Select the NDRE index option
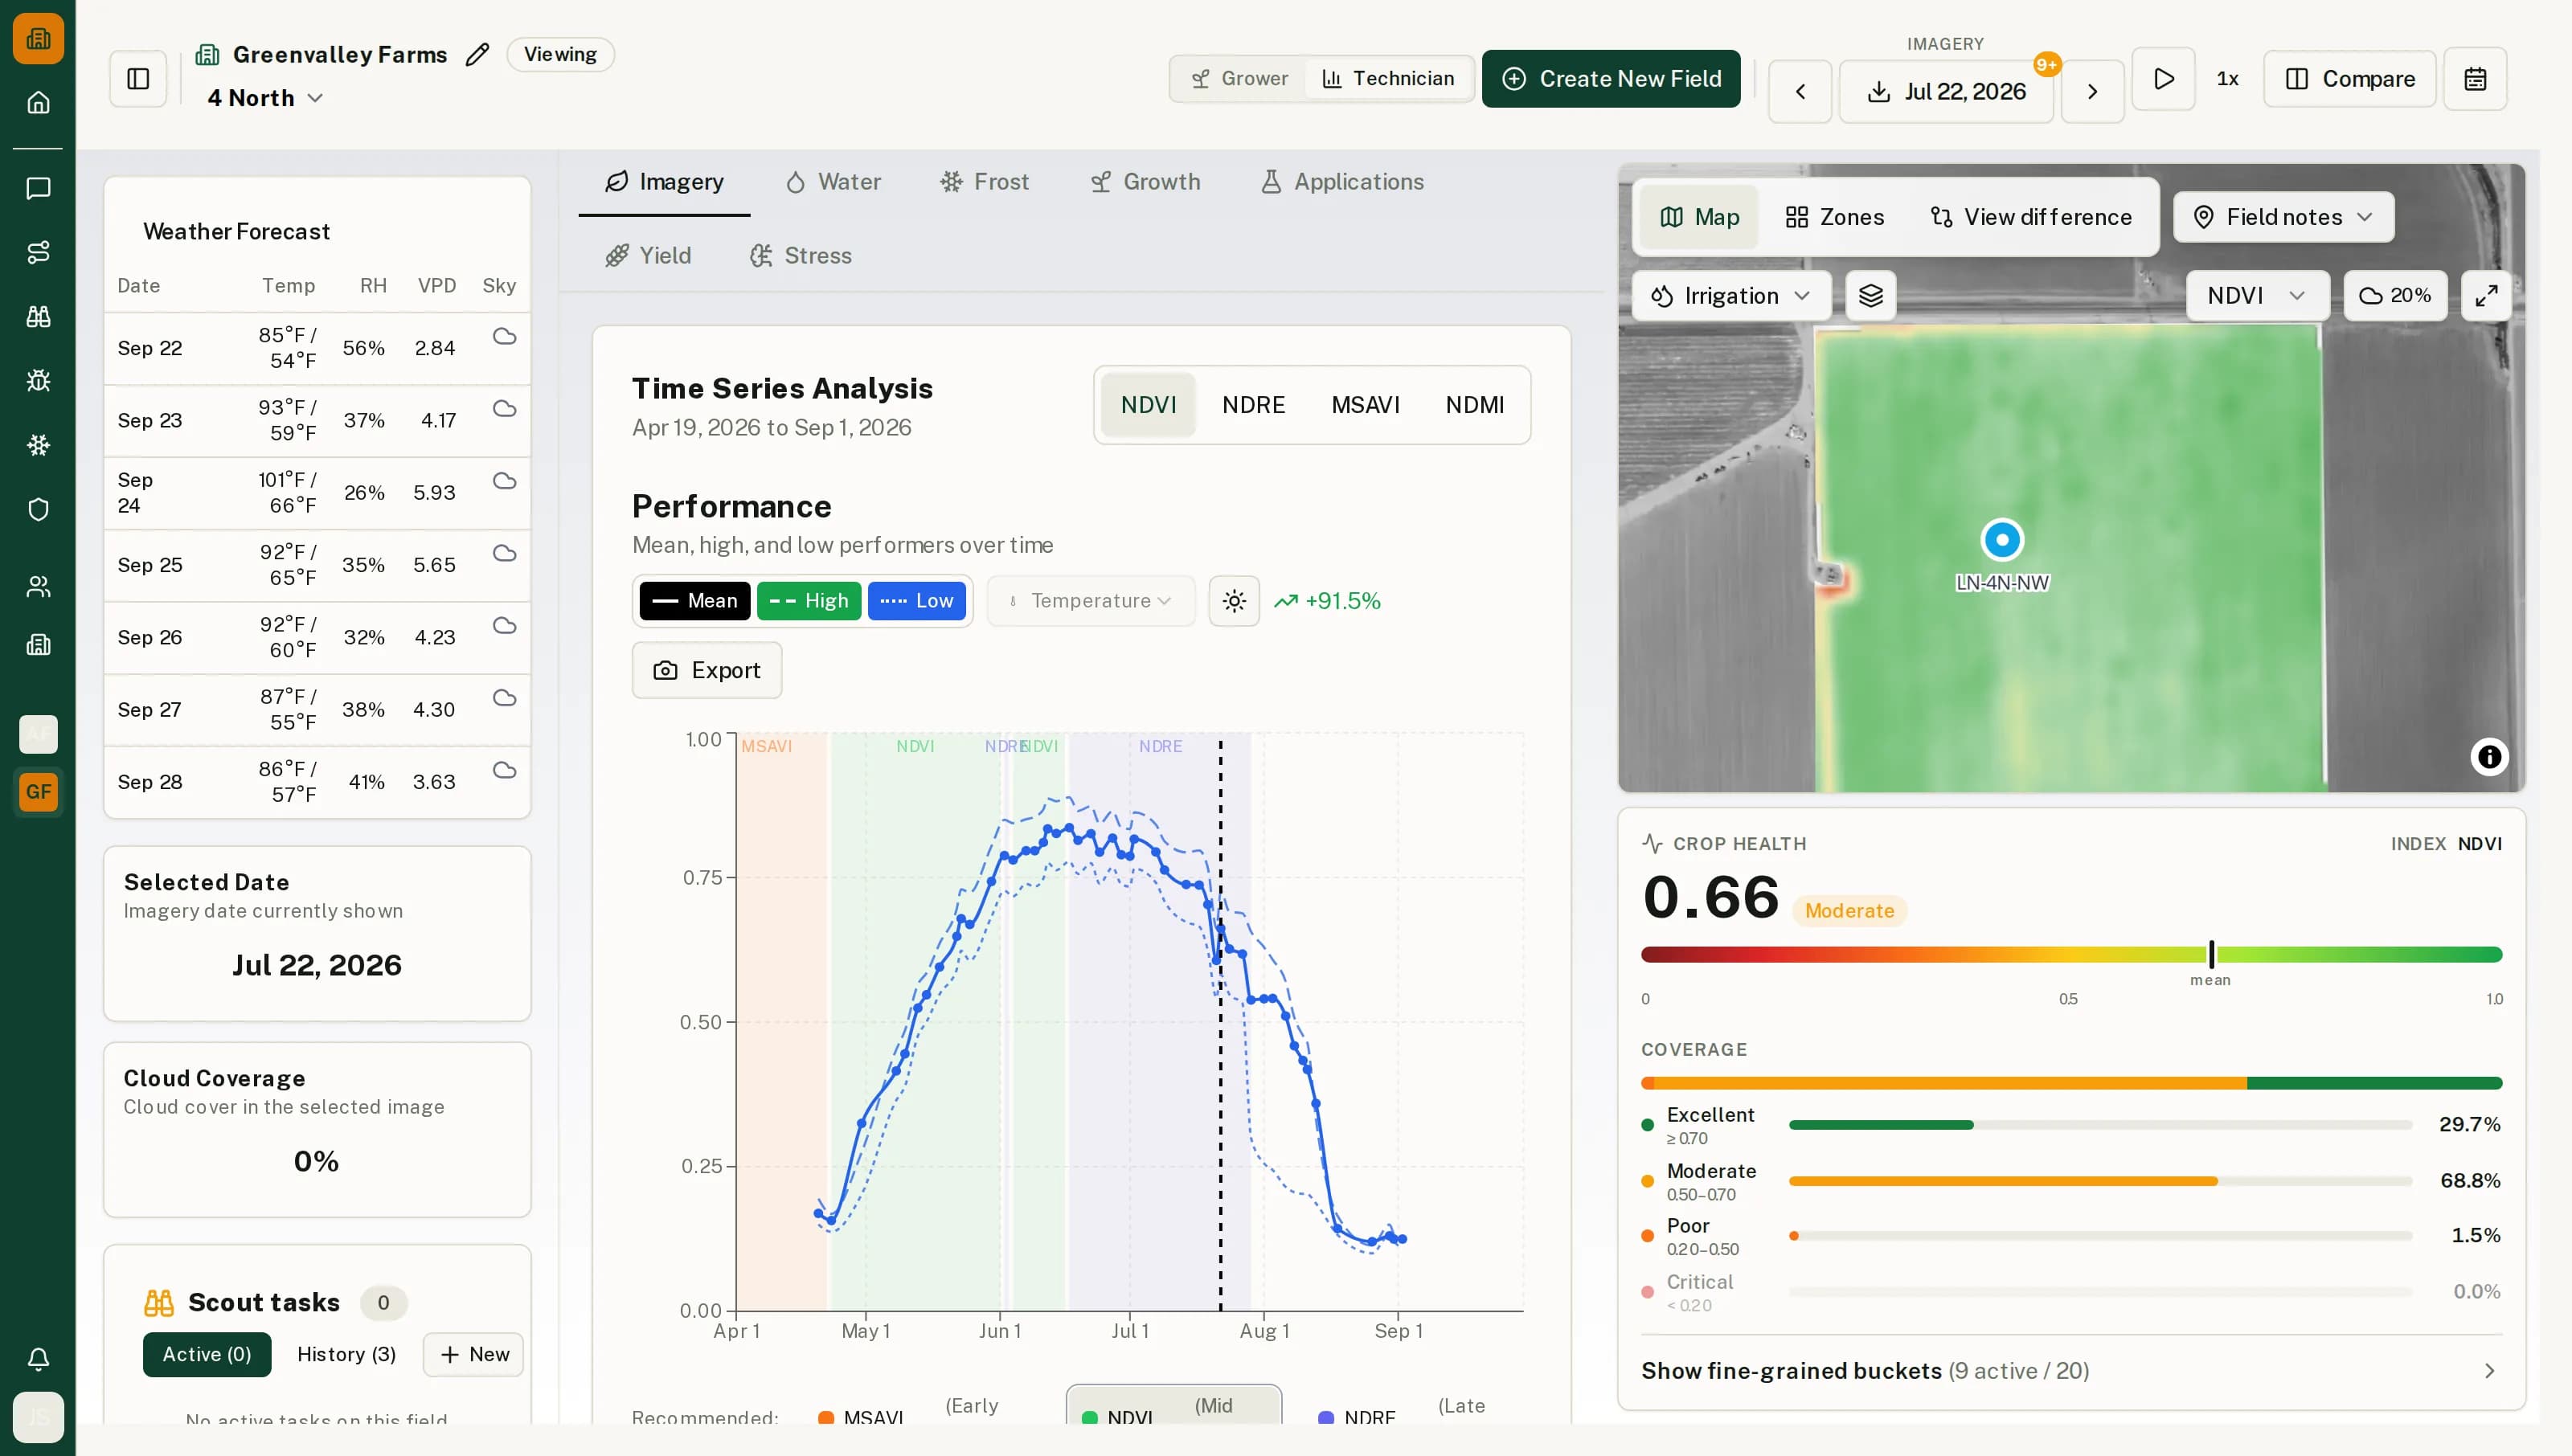The height and width of the screenshot is (1456, 2572). click(x=1253, y=405)
